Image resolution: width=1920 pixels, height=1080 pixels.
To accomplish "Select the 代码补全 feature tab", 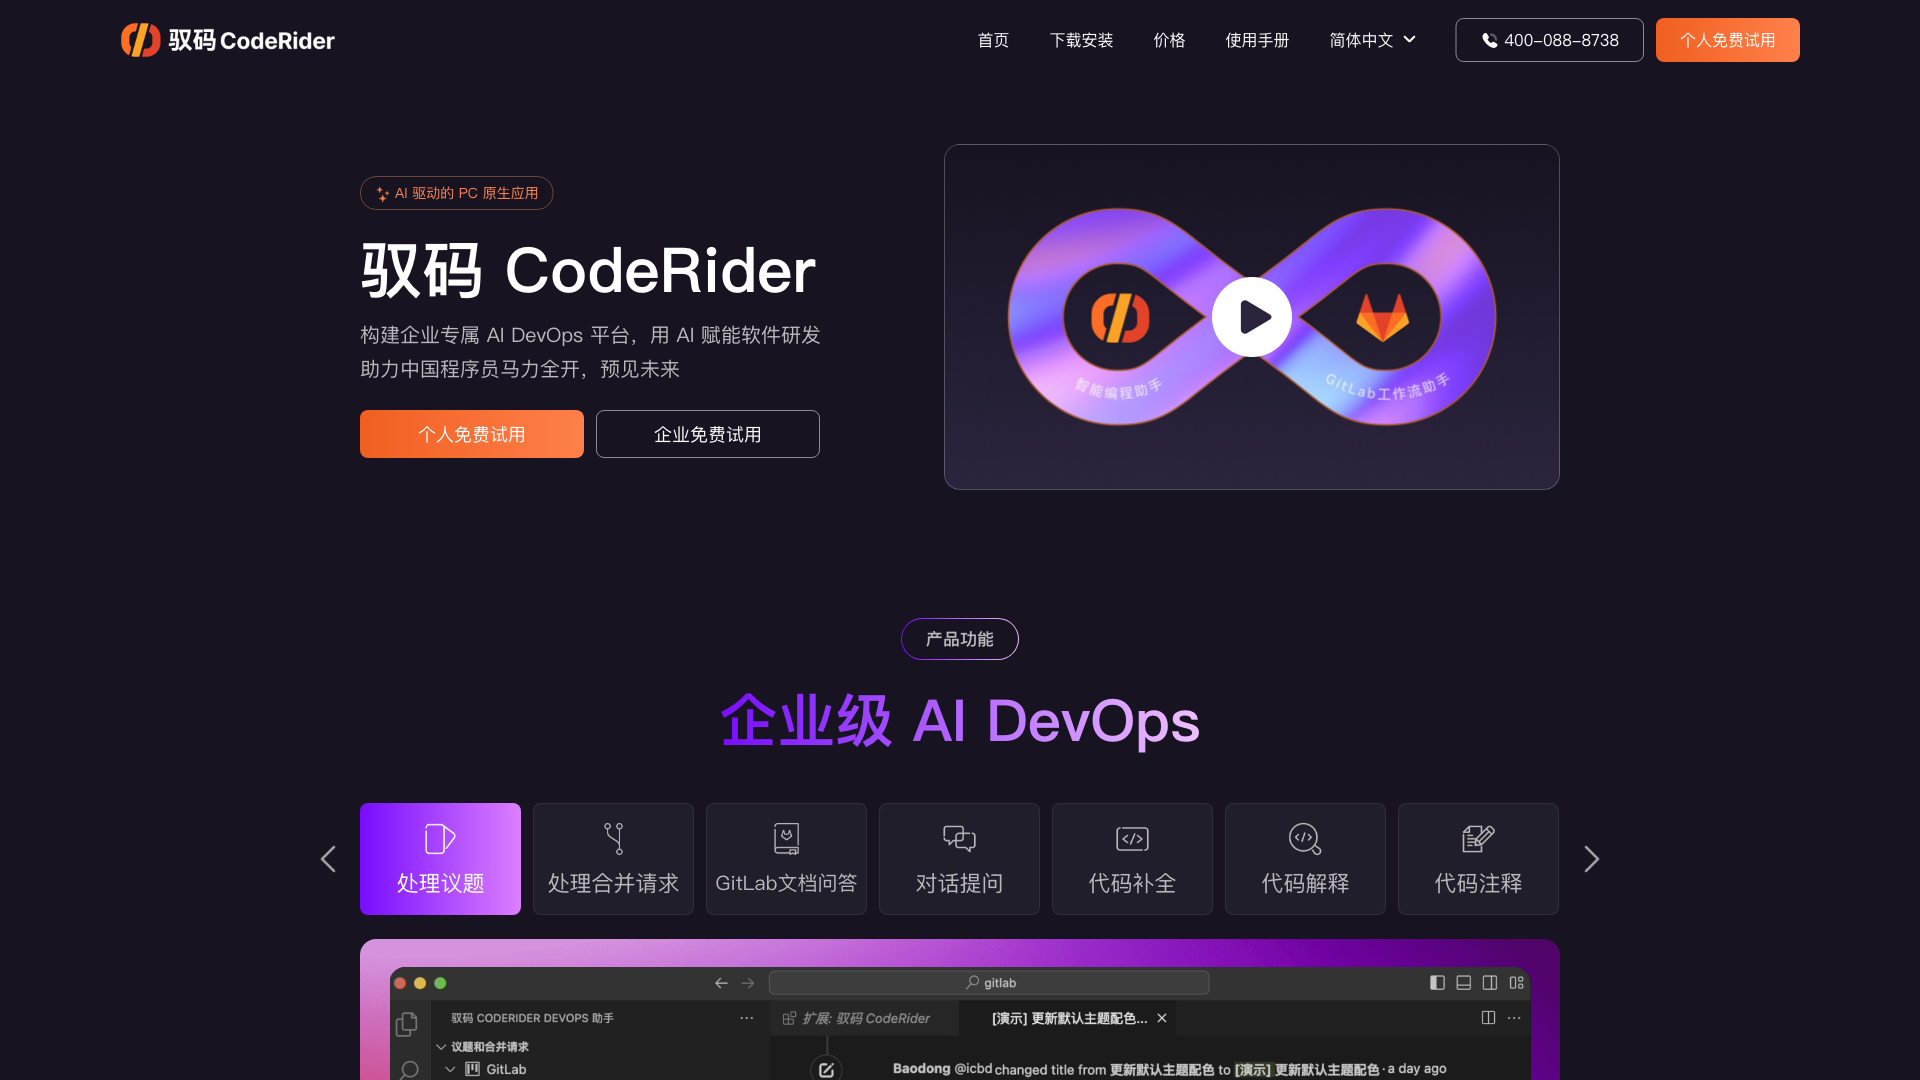I will 1132,859.
